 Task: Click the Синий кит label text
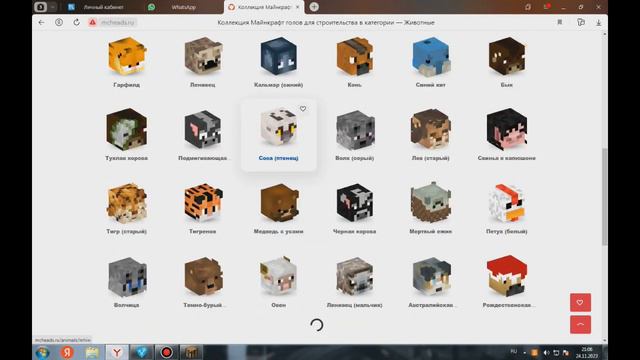point(431,85)
